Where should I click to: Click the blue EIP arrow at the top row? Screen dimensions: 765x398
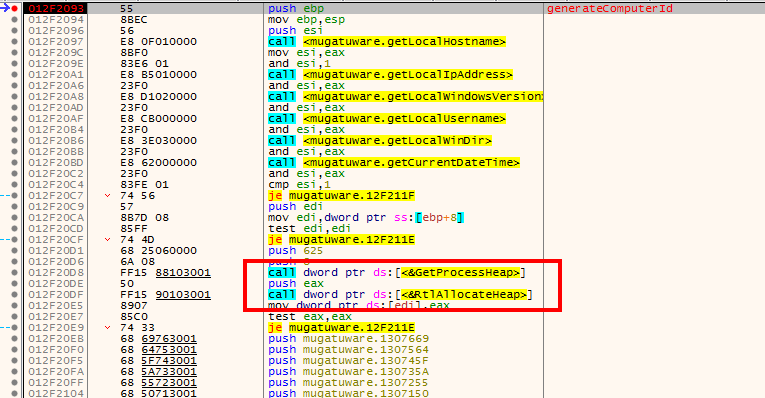pos(5,8)
